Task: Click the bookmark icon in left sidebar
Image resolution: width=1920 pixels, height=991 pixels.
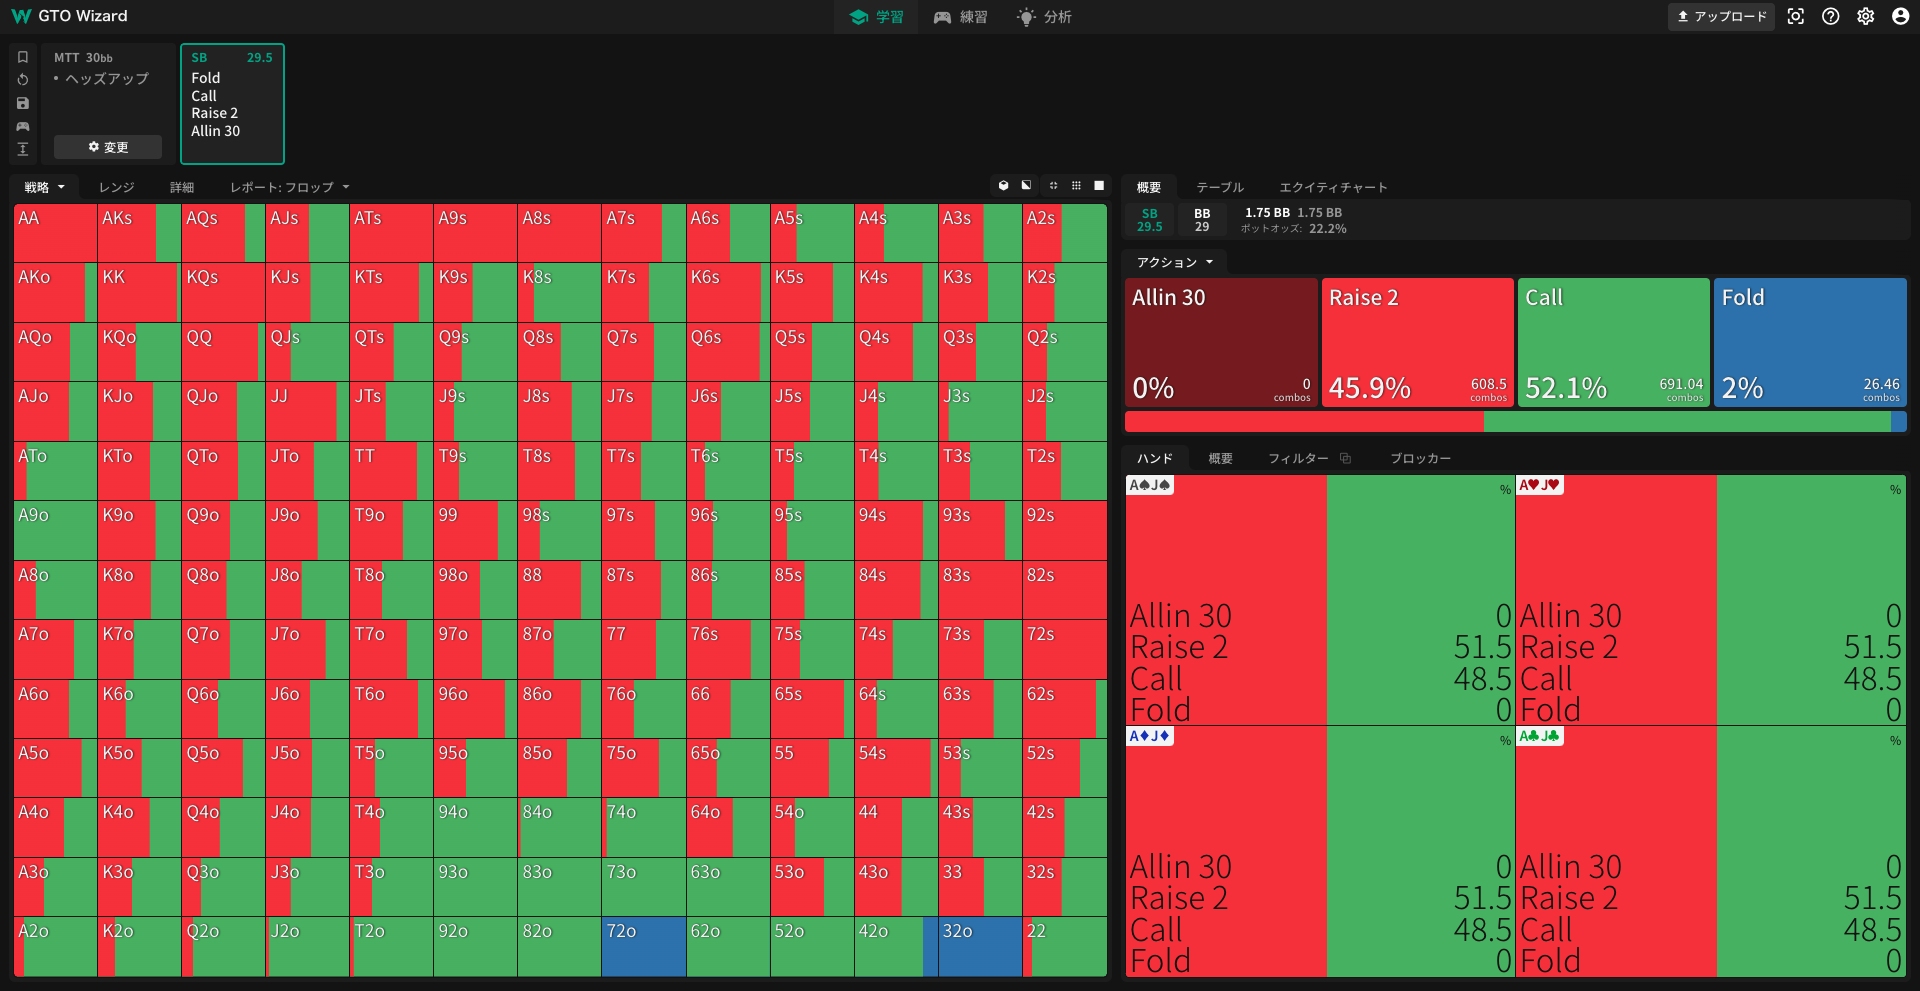Action: pos(23,57)
